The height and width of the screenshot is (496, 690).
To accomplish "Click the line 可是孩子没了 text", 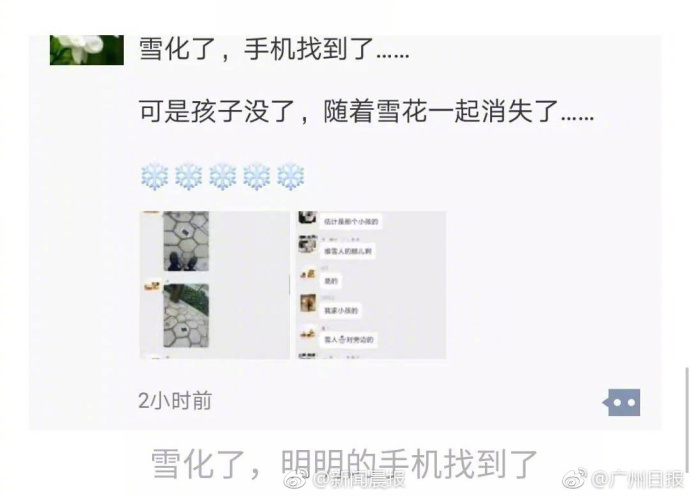I will point(366,111).
